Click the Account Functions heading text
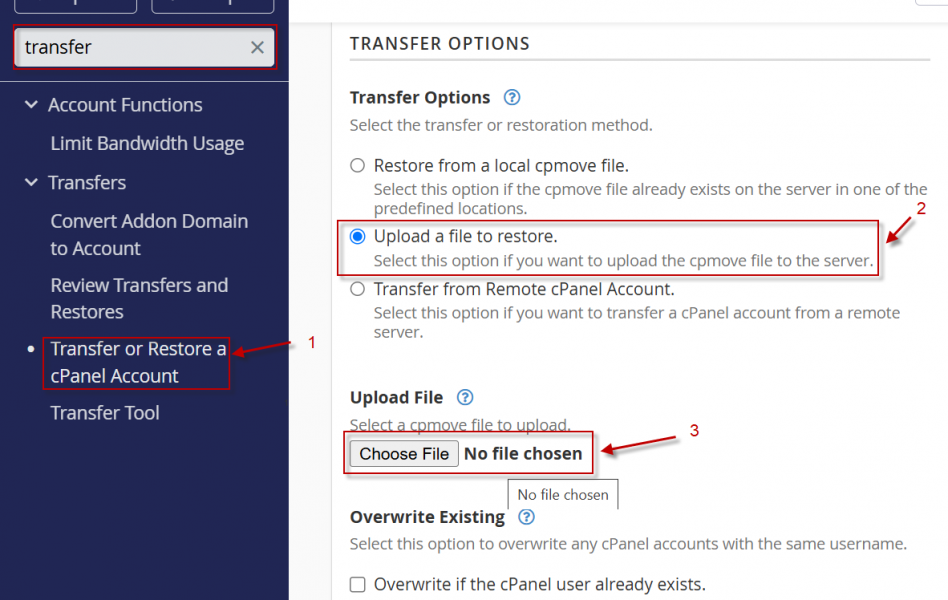 [x=125, y=105]
